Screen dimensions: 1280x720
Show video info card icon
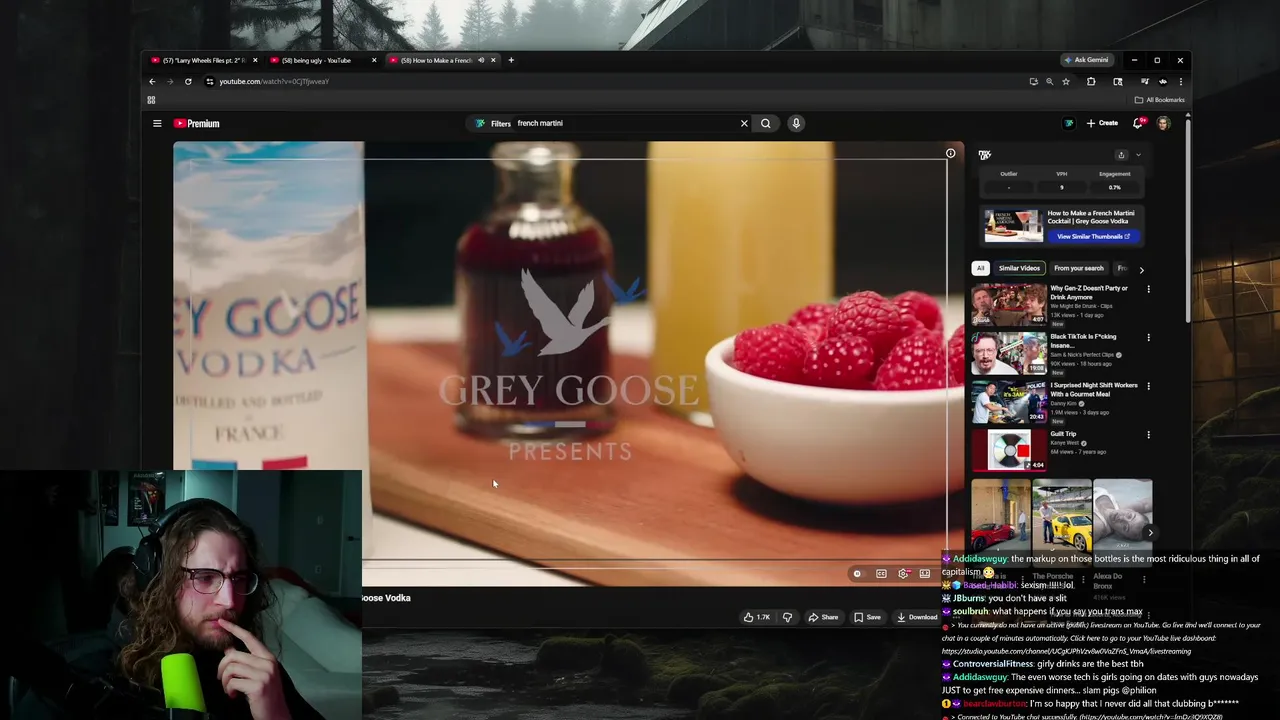click(x=951, y=153)
